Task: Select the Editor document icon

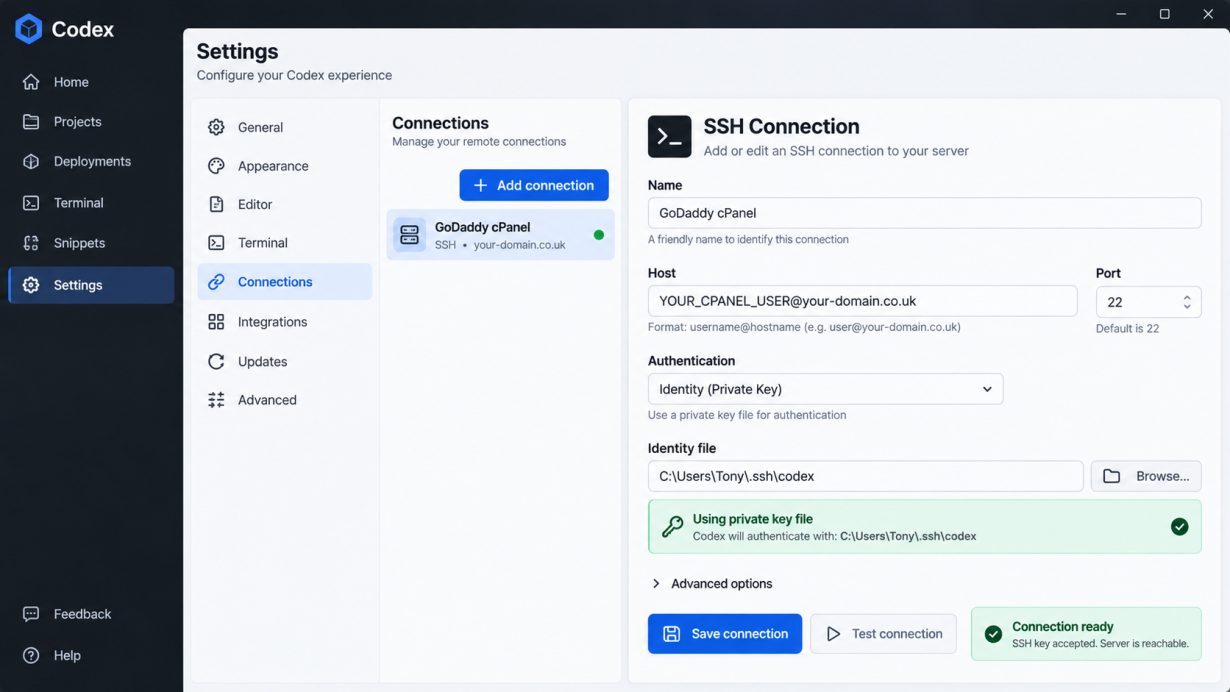Action: click(216, 204)
